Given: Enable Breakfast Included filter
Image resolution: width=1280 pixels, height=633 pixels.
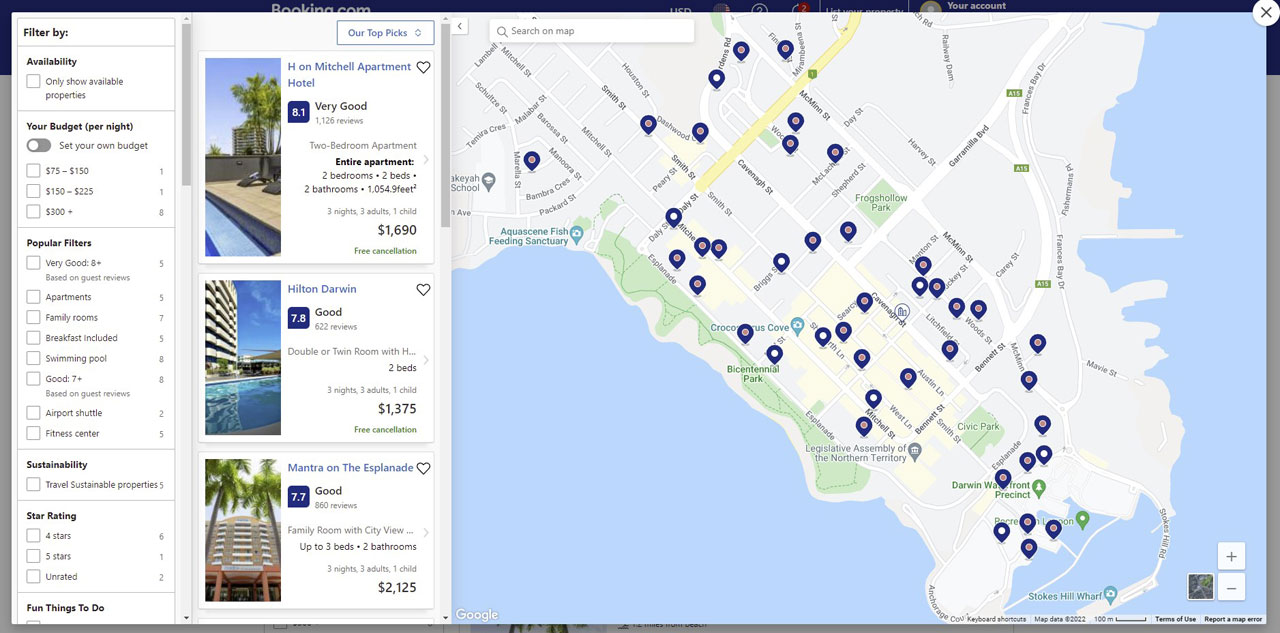Looking at the screenshot, I should click(34, 338).
